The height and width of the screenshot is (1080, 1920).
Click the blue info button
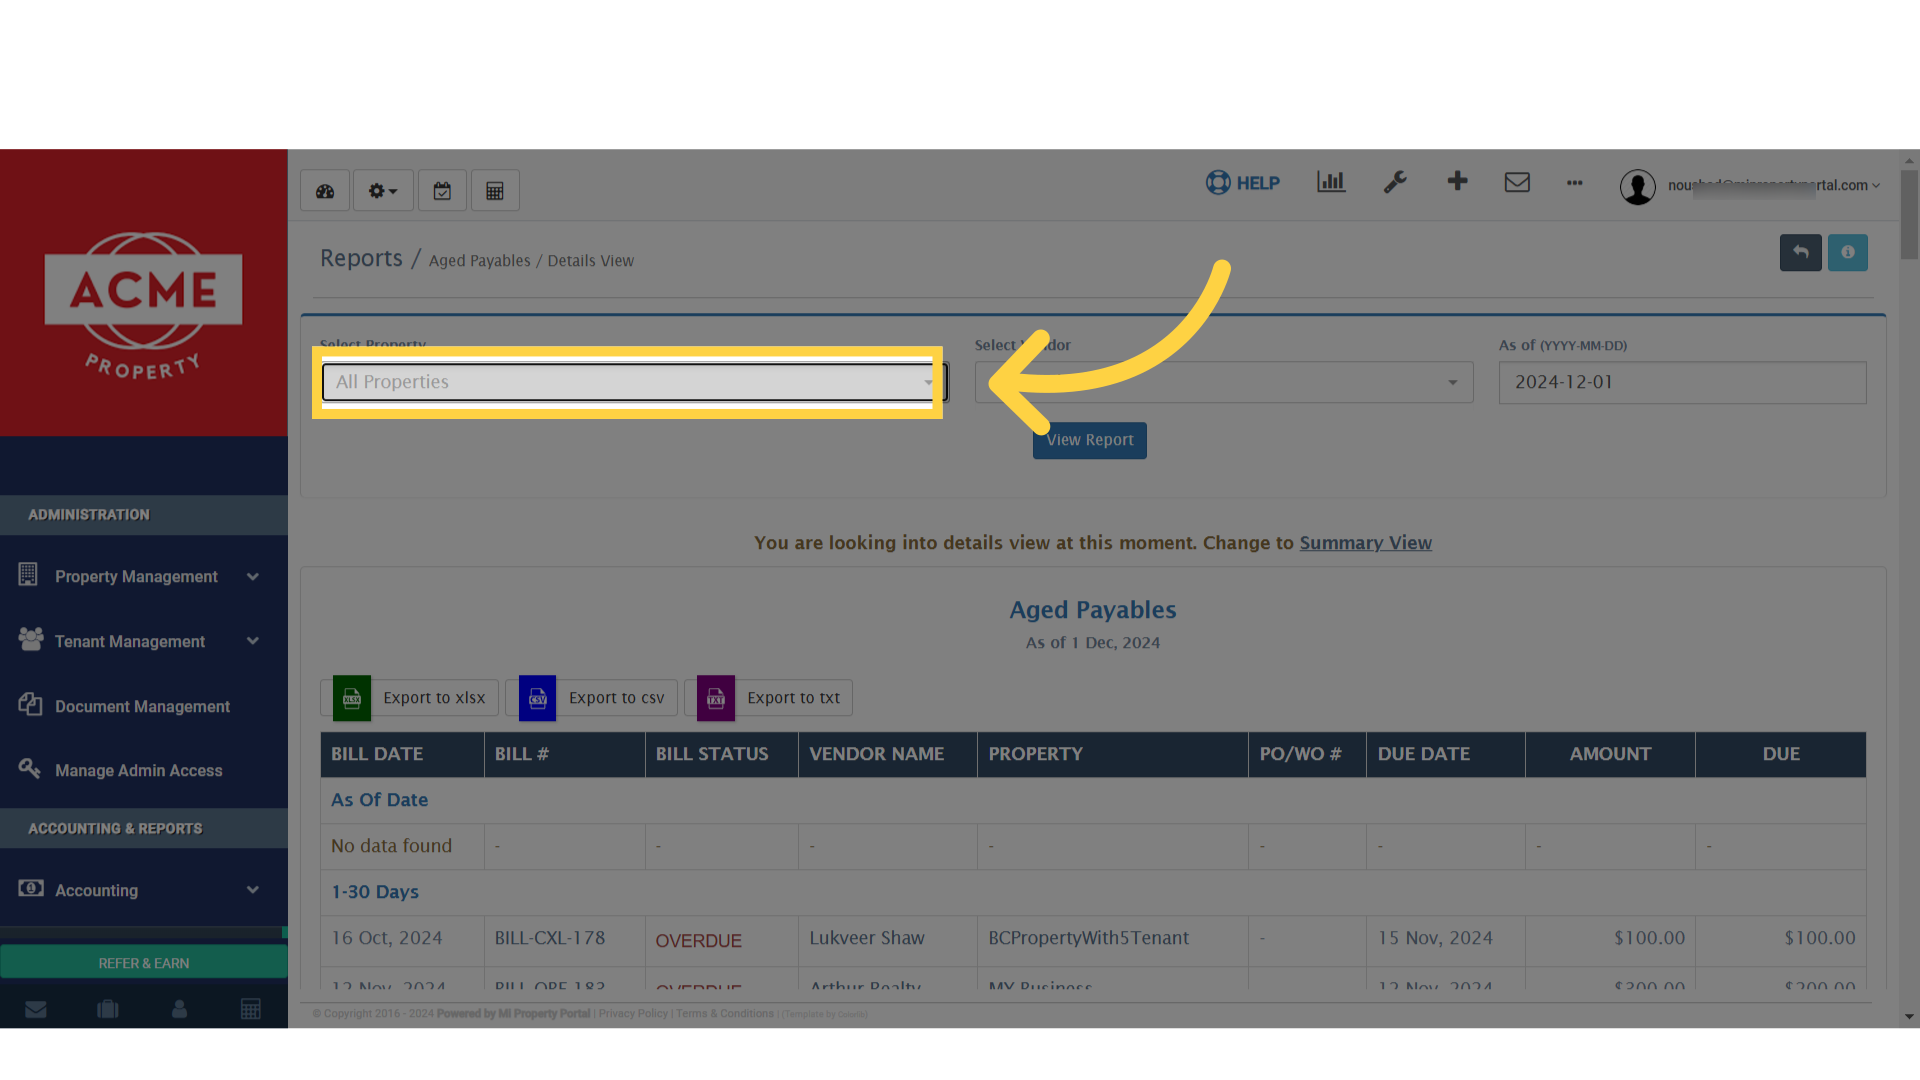coord(1848,253)
